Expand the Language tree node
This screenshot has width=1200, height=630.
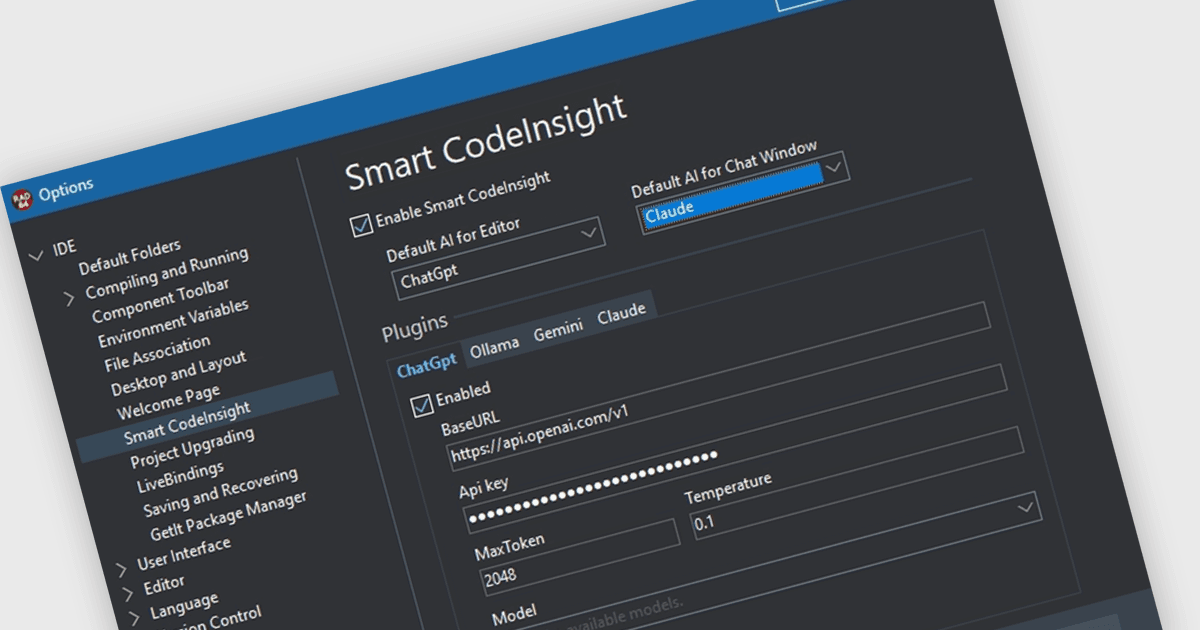(x=133, y=616)
